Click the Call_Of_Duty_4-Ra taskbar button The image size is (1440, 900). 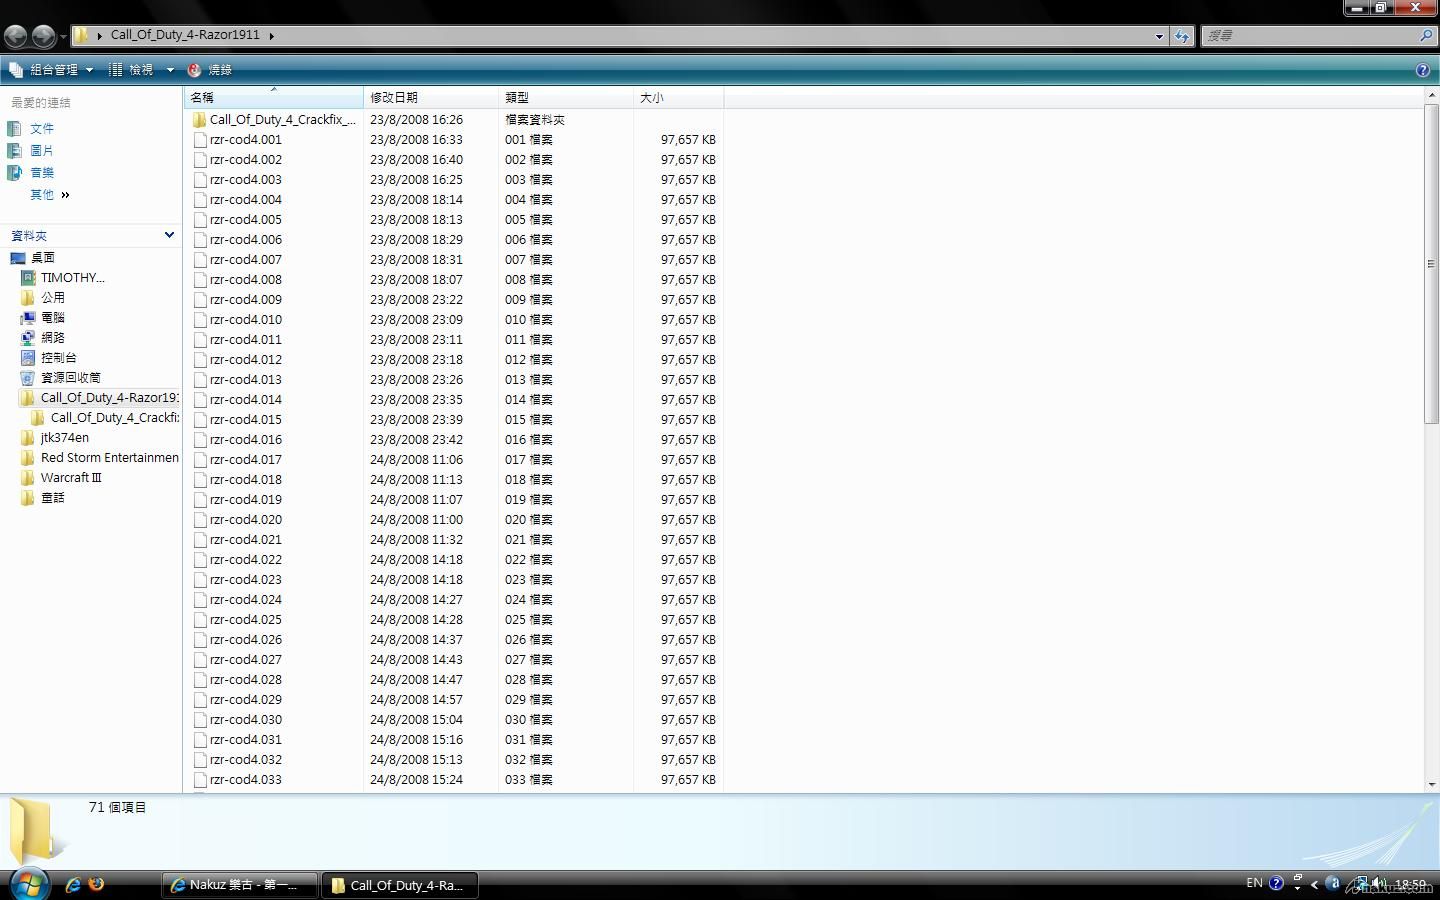(x=399, y=885)
